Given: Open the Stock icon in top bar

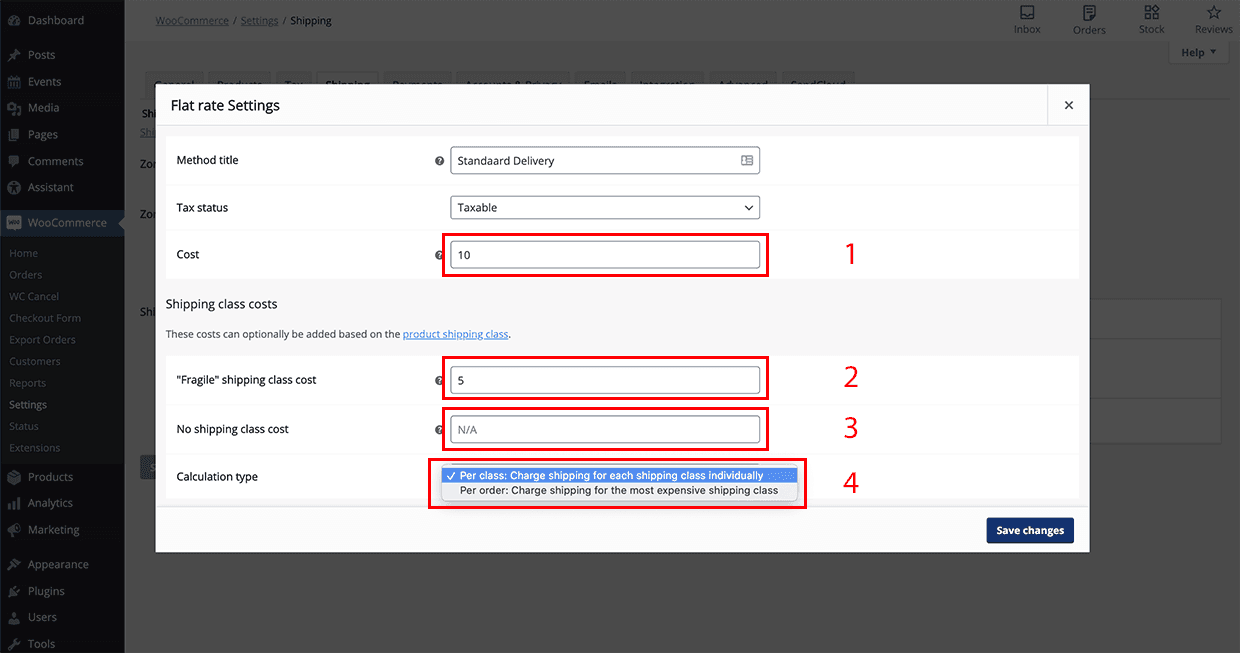Looking at the screenshot, I should coord(1152,13).
